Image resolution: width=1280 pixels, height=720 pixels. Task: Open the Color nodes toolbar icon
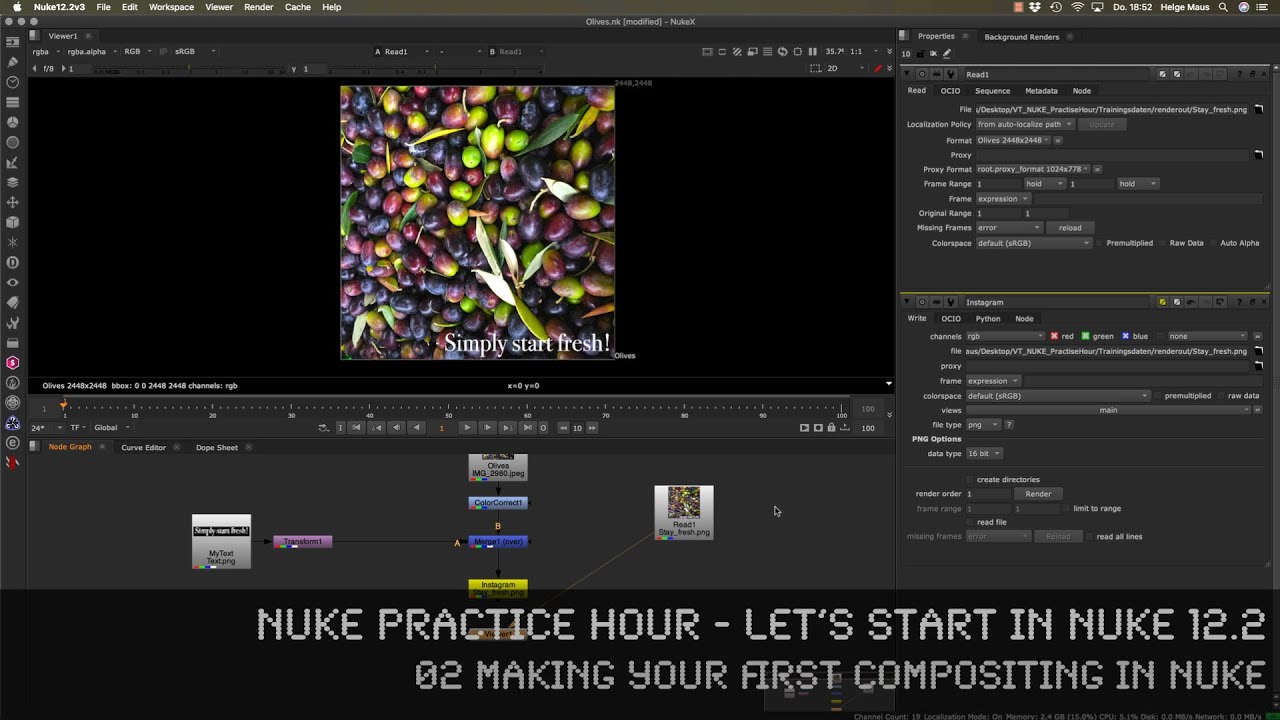(x=13, y=122)
